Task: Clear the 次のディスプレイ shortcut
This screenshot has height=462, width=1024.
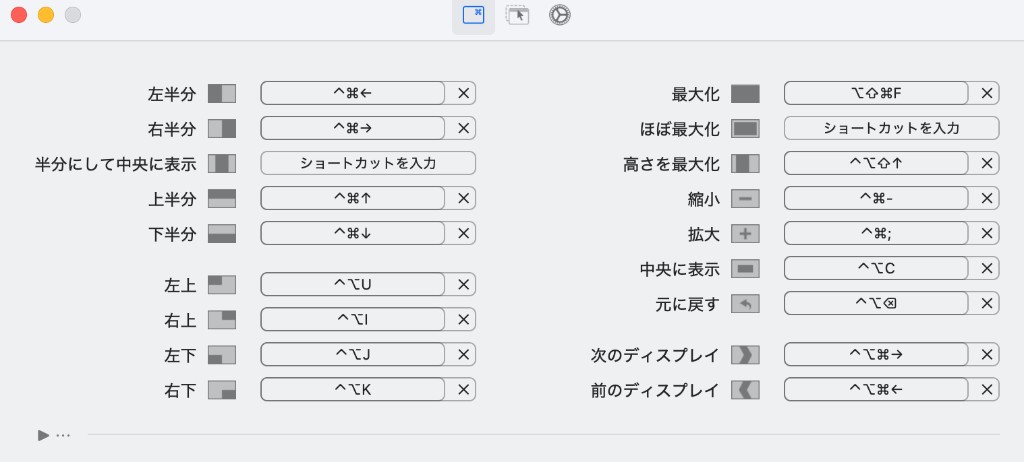Action: 986,354
